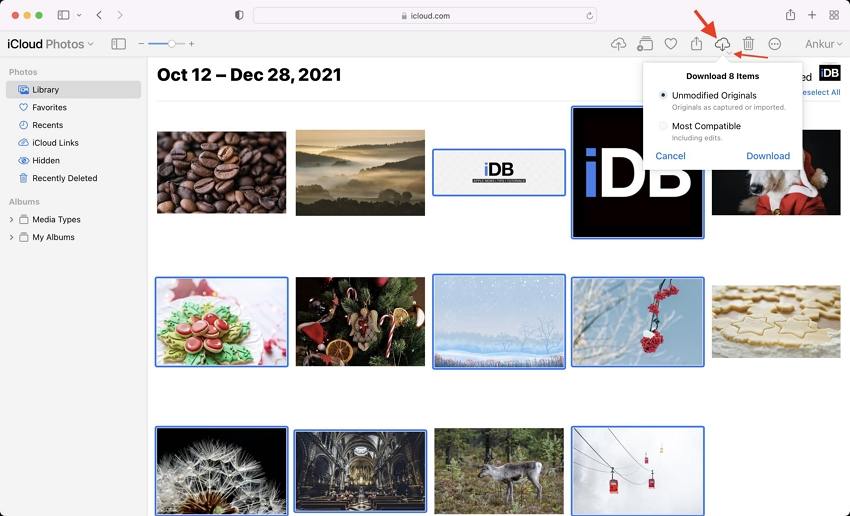Click the Download button in popup
This screenshot has width=850, height=516.
coord(767,156)
